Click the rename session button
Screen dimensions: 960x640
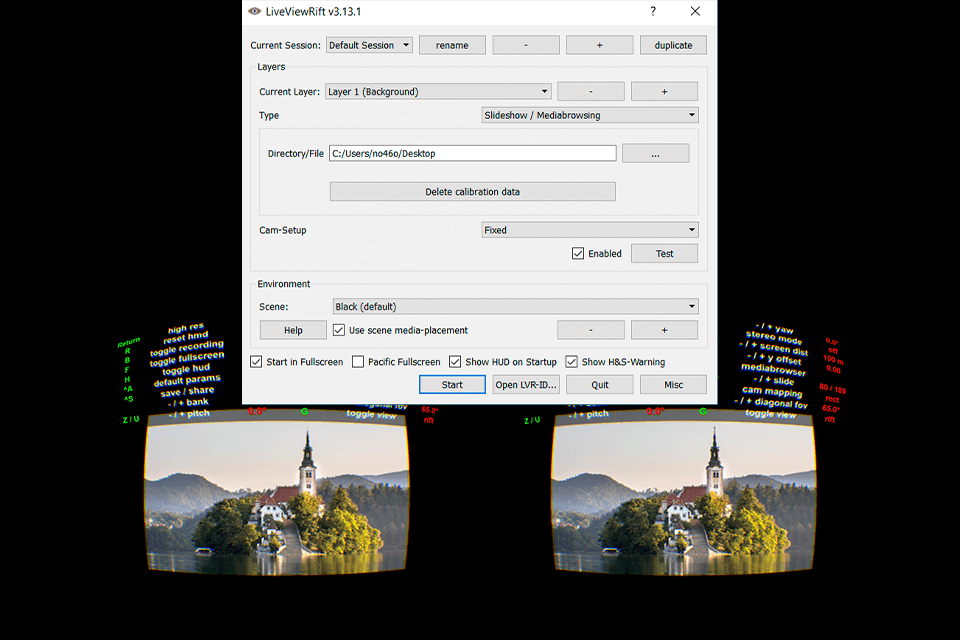(x=452, y=45)
